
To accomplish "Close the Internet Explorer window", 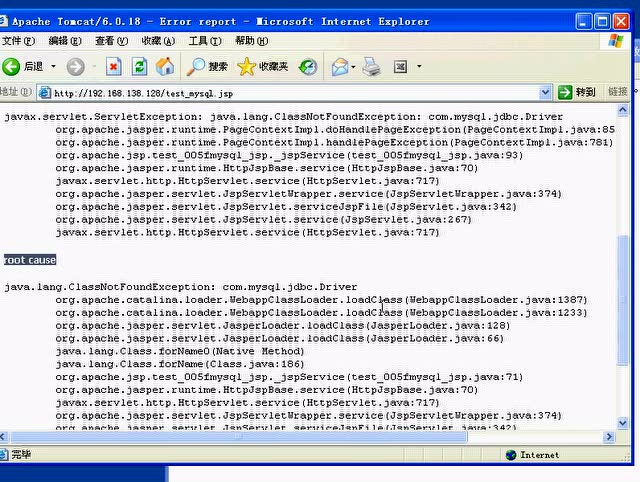I will [x=621, y=21].
